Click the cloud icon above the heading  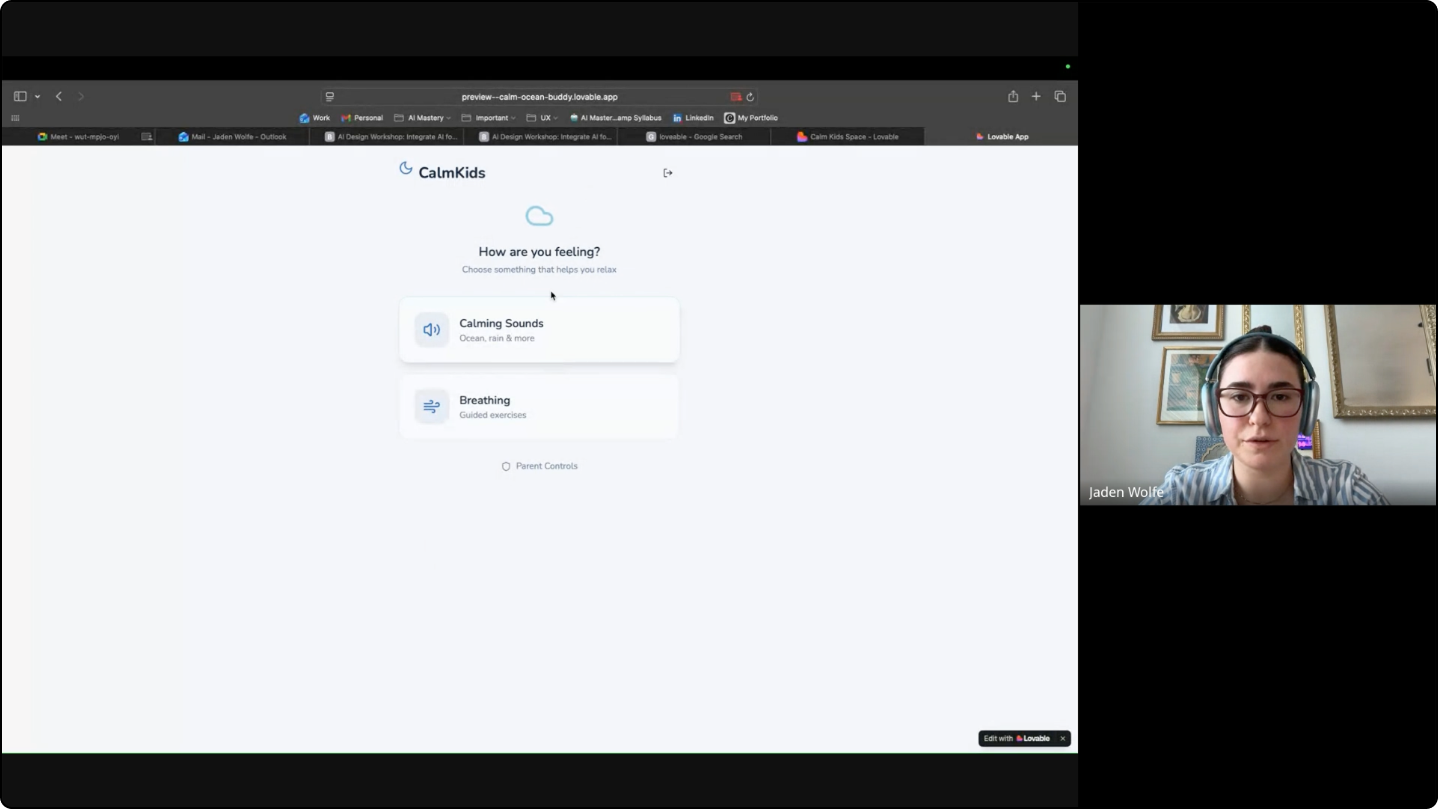[x=539, y=216]
